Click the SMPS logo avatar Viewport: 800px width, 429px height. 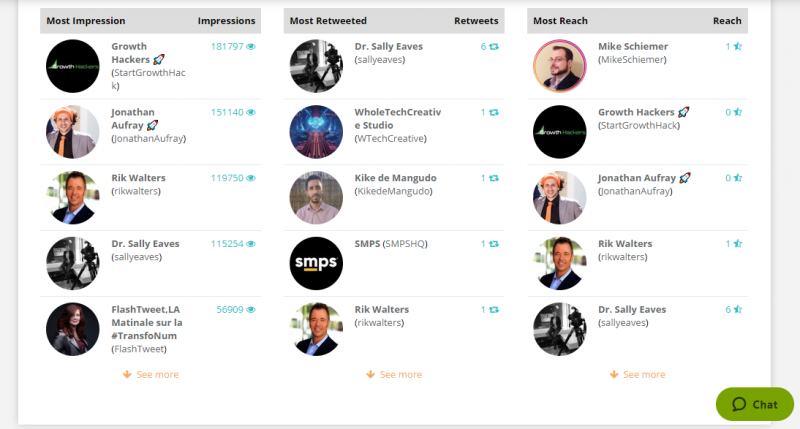point(316,264)
